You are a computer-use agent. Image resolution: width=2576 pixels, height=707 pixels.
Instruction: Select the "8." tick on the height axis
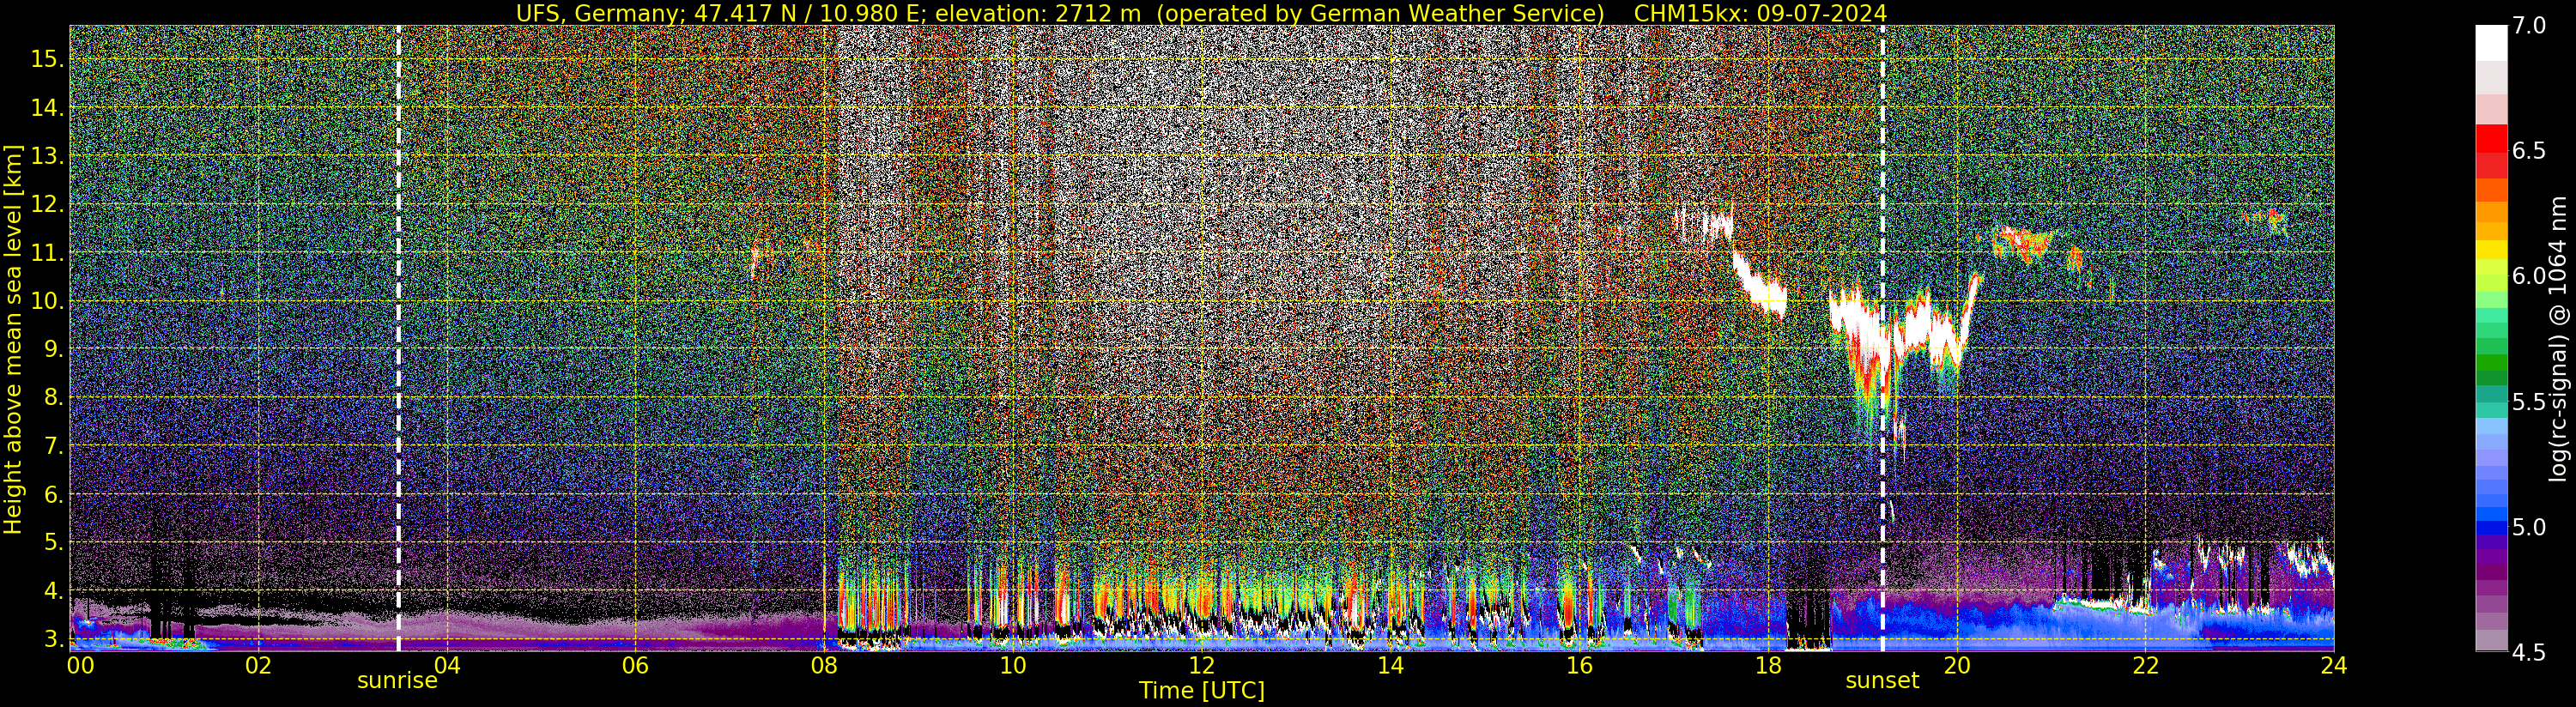(x=54, y=397)
